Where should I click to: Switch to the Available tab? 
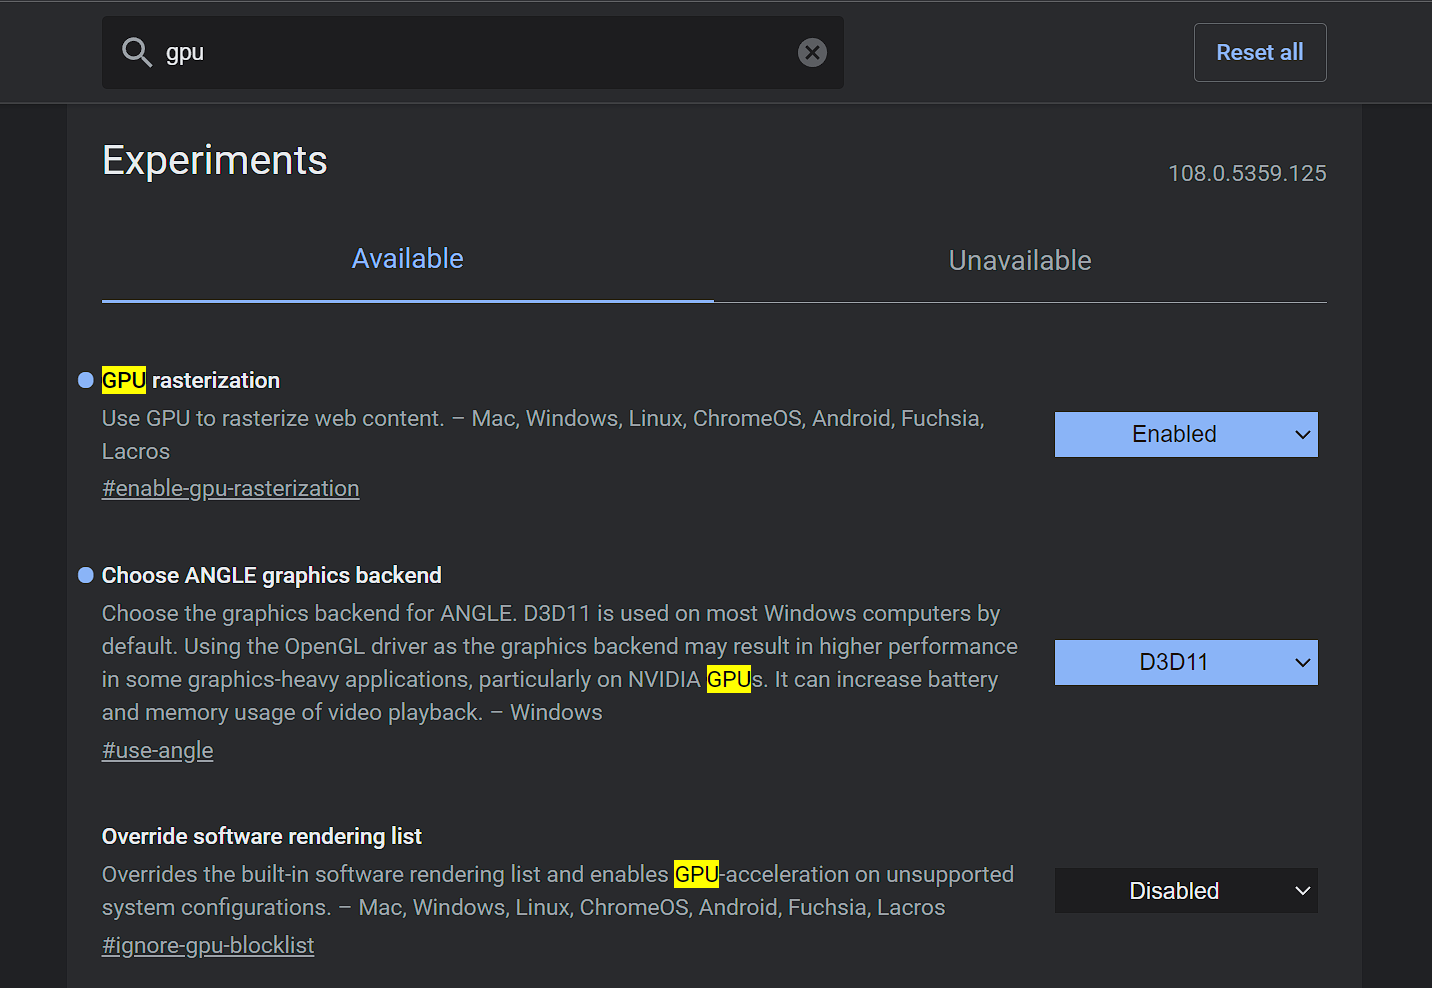[x=407, y=259]
